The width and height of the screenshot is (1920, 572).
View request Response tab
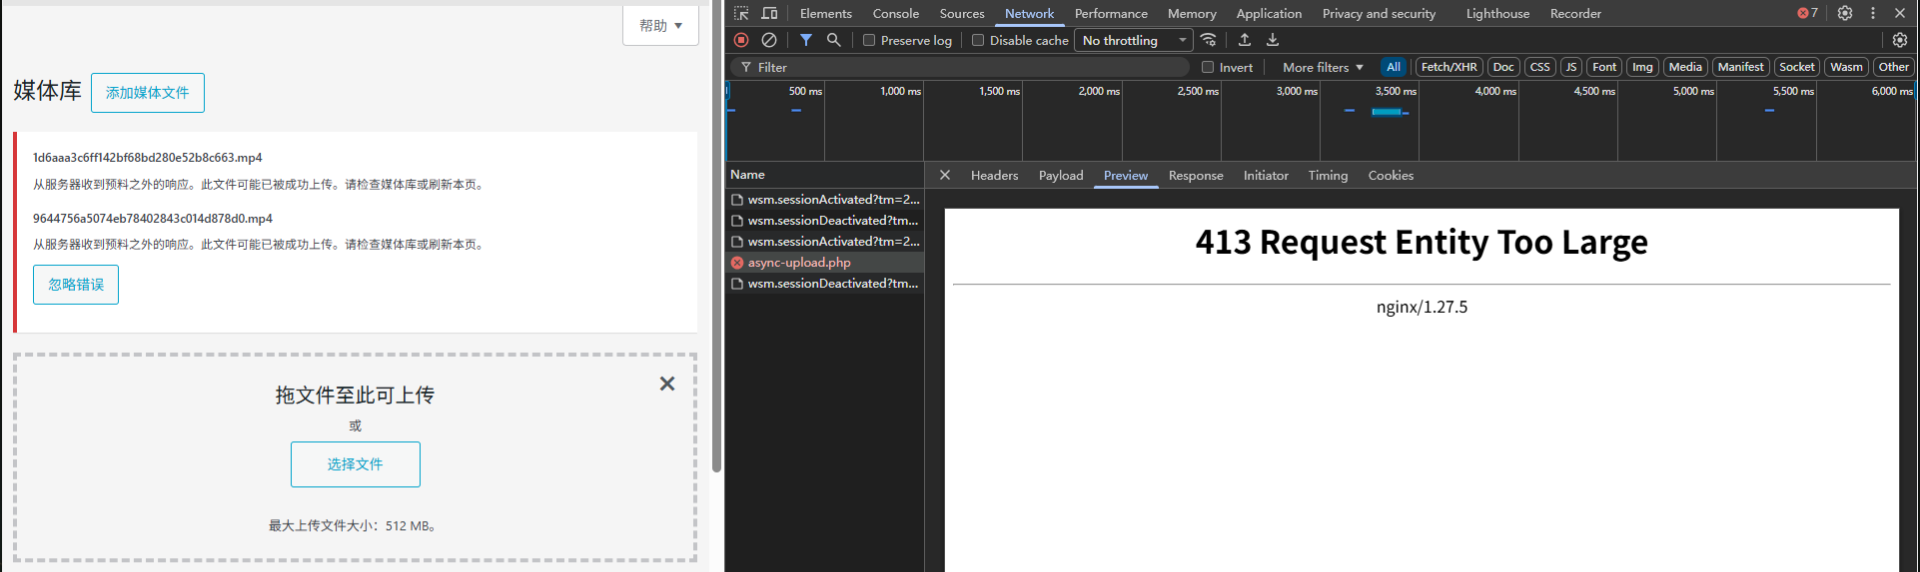coord(1196,175)
